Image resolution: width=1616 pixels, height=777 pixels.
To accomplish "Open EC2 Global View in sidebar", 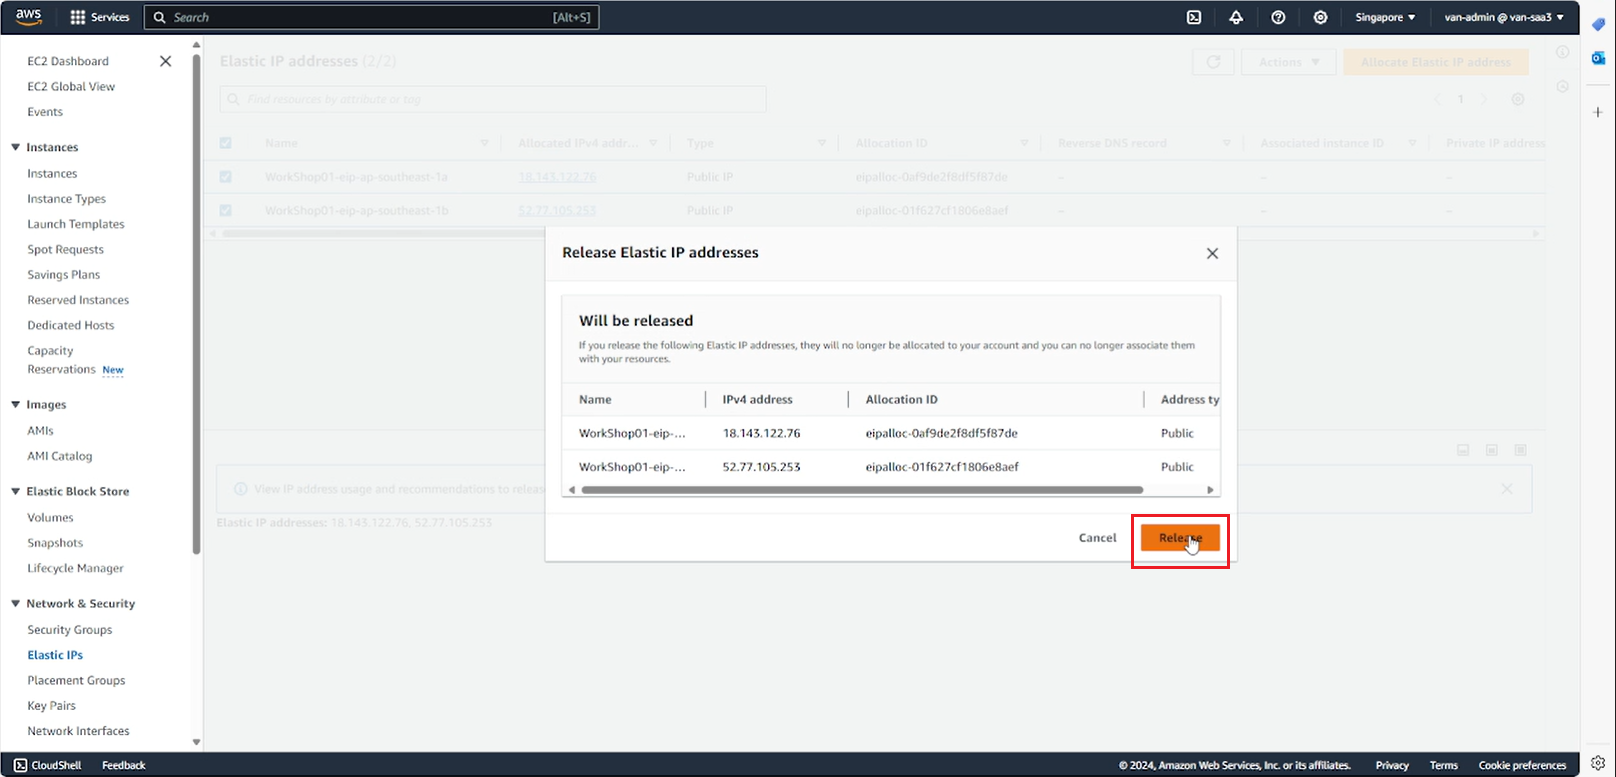I will 71,87.
